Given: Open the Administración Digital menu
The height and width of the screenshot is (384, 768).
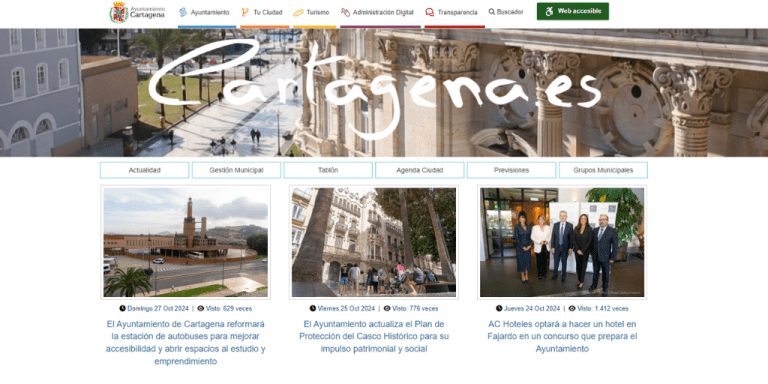Looking at the screenshot, I should pos(380,13).
